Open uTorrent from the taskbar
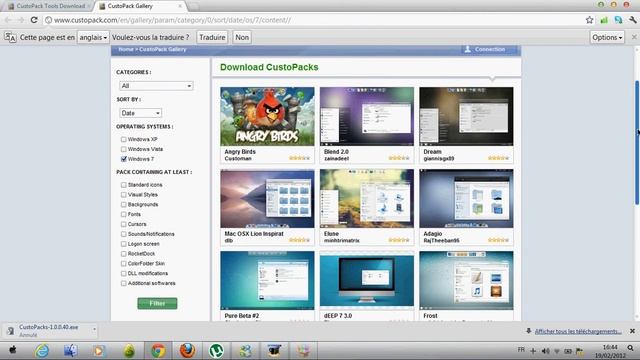 (216, 351)
